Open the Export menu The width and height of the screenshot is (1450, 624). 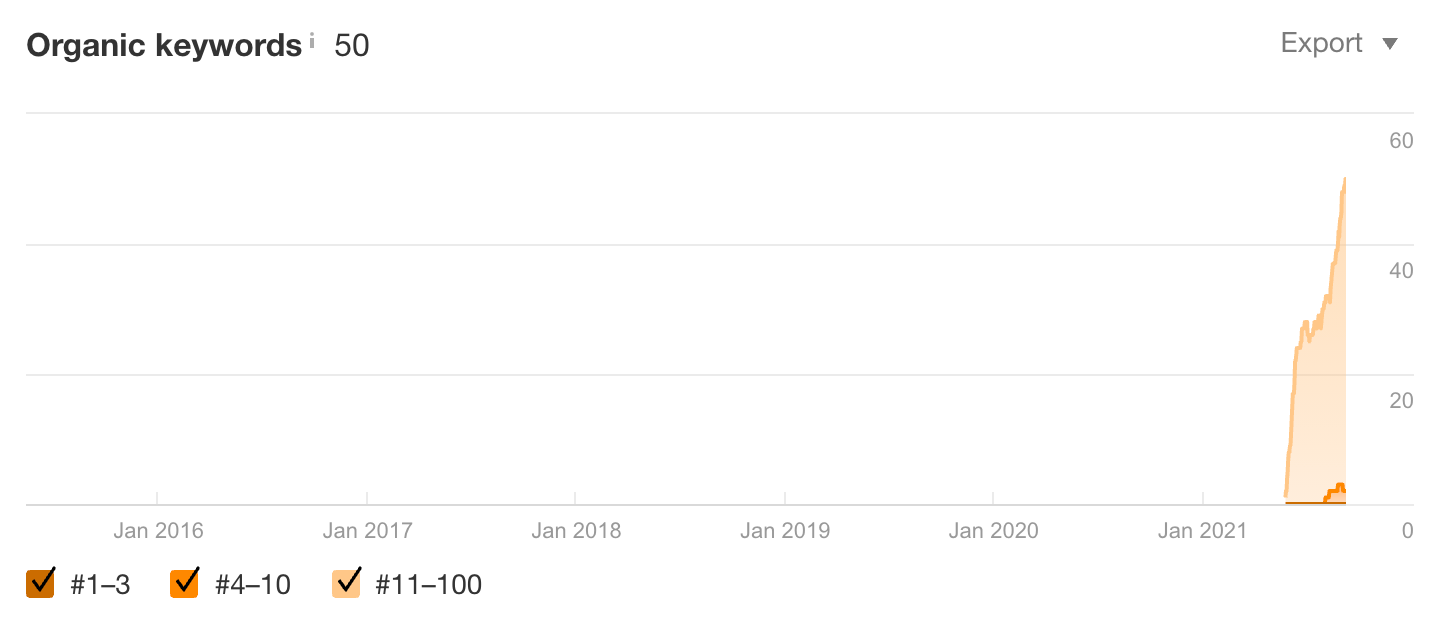[1339, 43]
